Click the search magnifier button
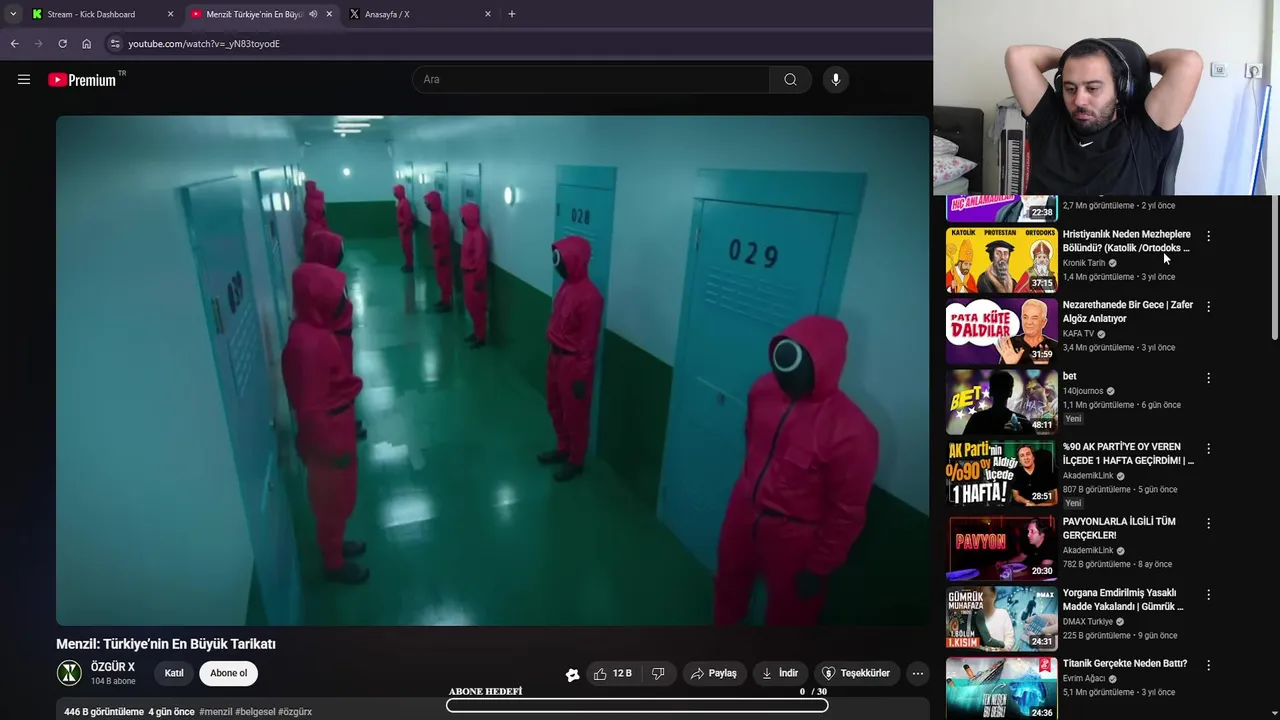The height and width of the screenshot is (720, 1280). (790, 80)
